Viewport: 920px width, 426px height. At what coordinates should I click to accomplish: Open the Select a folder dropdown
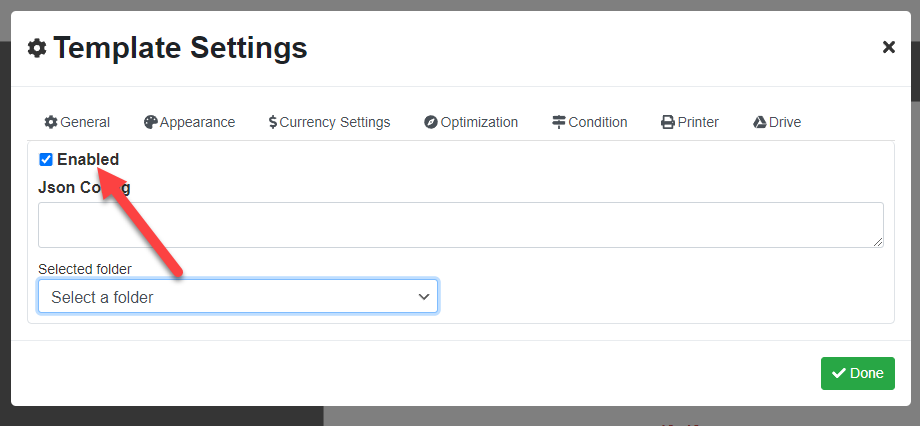[x=238, y=296]
